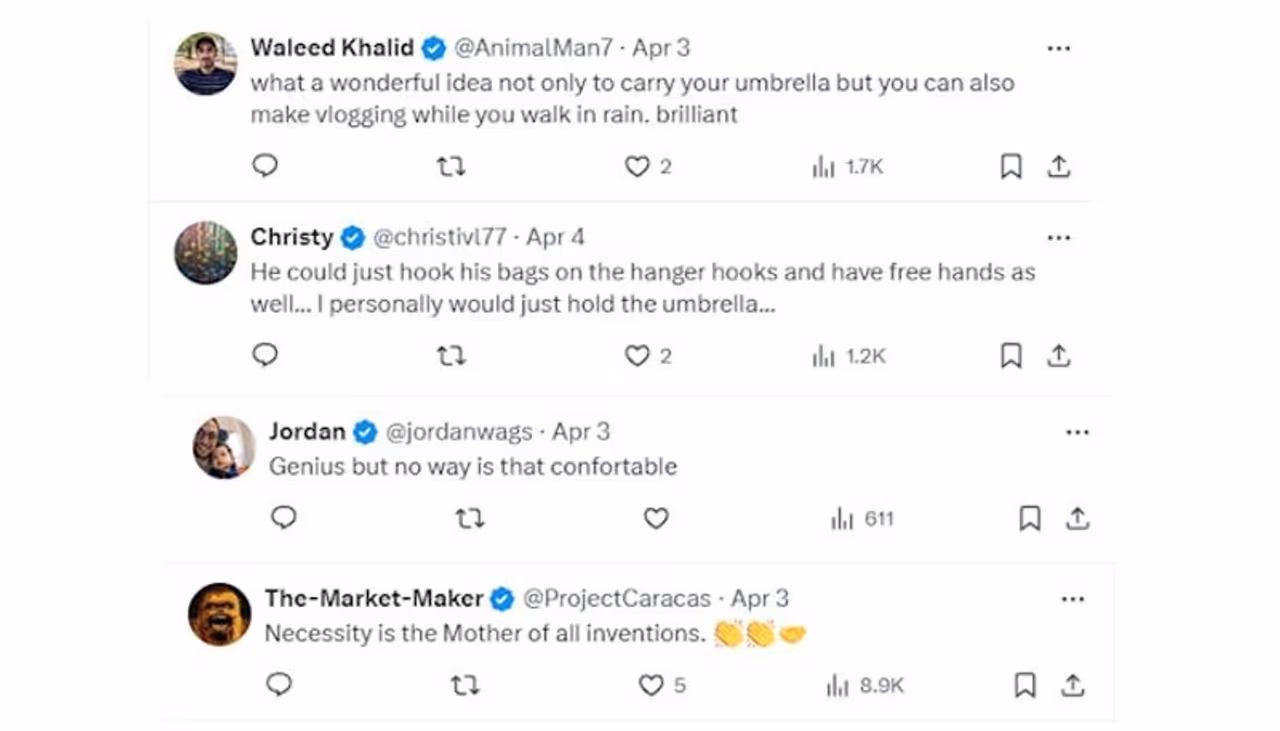Open more options for Christy's tweet
1280x731 pixels.
click(1058, 238)
